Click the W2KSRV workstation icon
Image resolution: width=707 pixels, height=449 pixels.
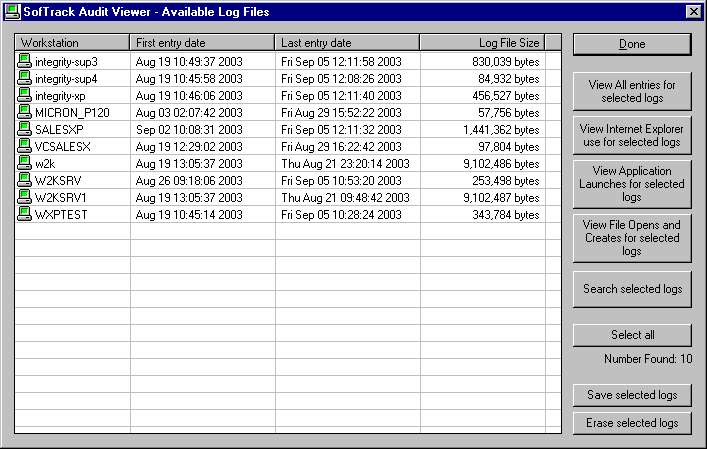tap(24, 180)
